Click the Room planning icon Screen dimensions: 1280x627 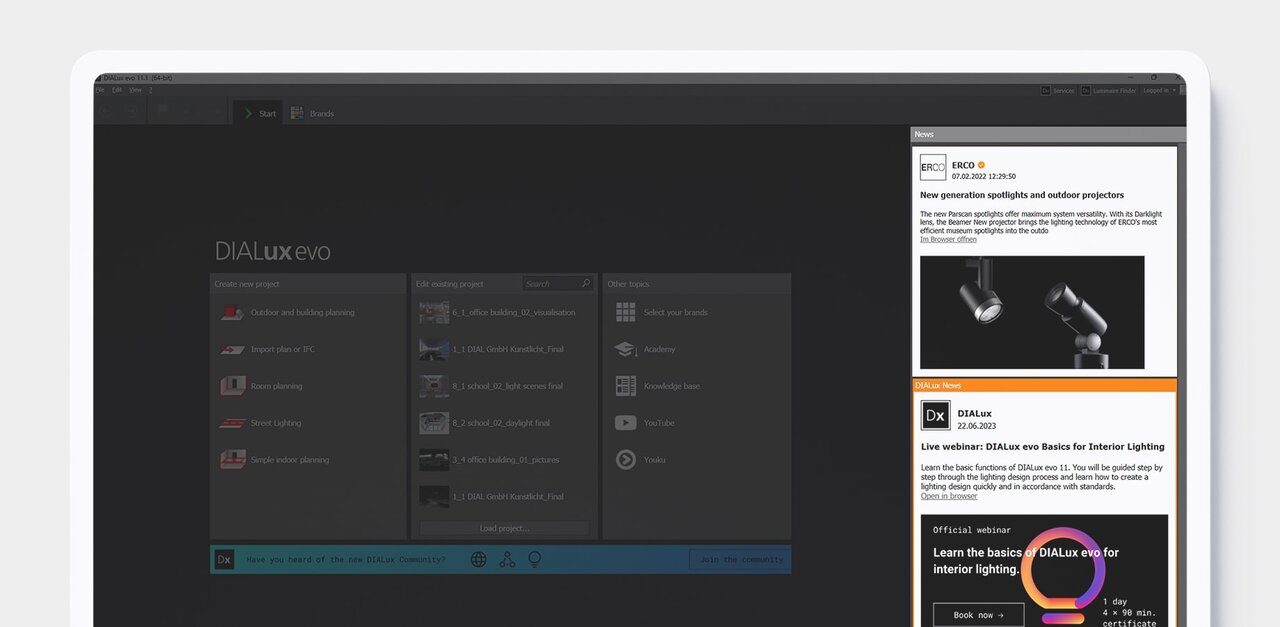[233, 386]
